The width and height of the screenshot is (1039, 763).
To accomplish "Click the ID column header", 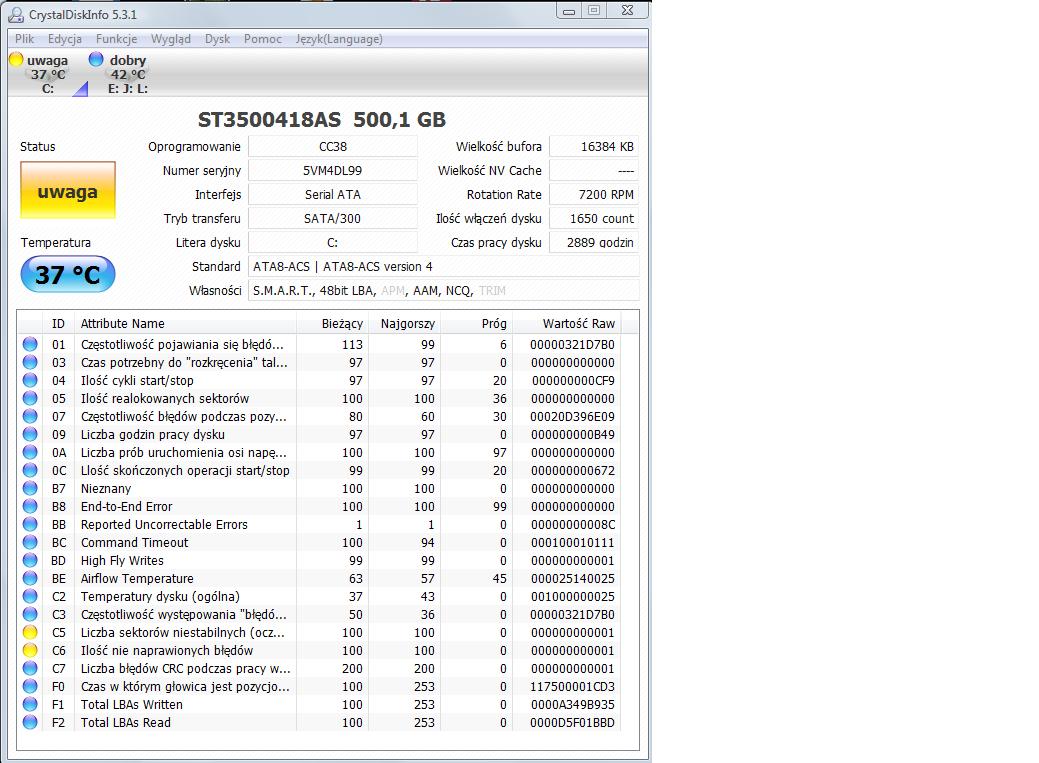I will point(58,323).
